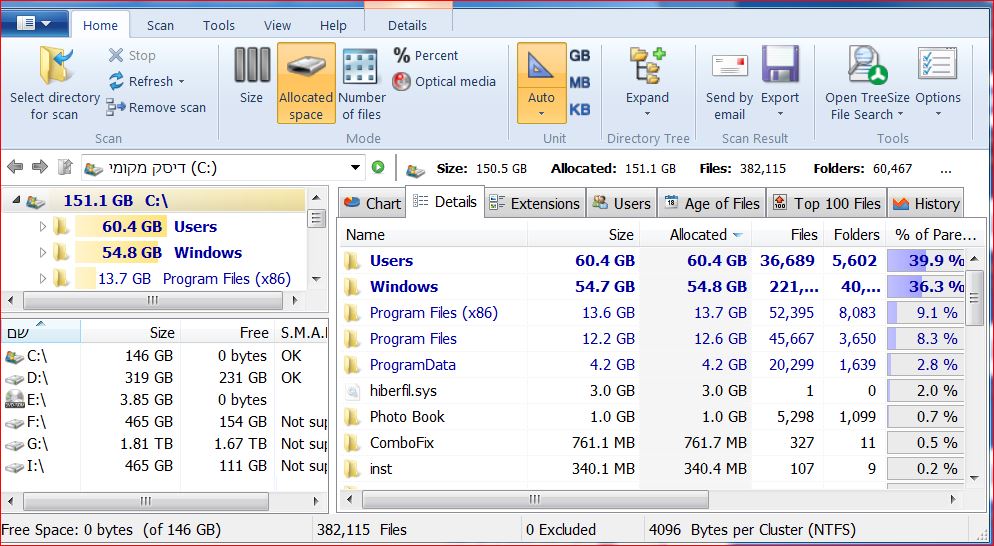Open the Export dropdown
Image resolution: width=994 pixels, height=546 pixels.
pyautogui.click(x=780, y=83)
